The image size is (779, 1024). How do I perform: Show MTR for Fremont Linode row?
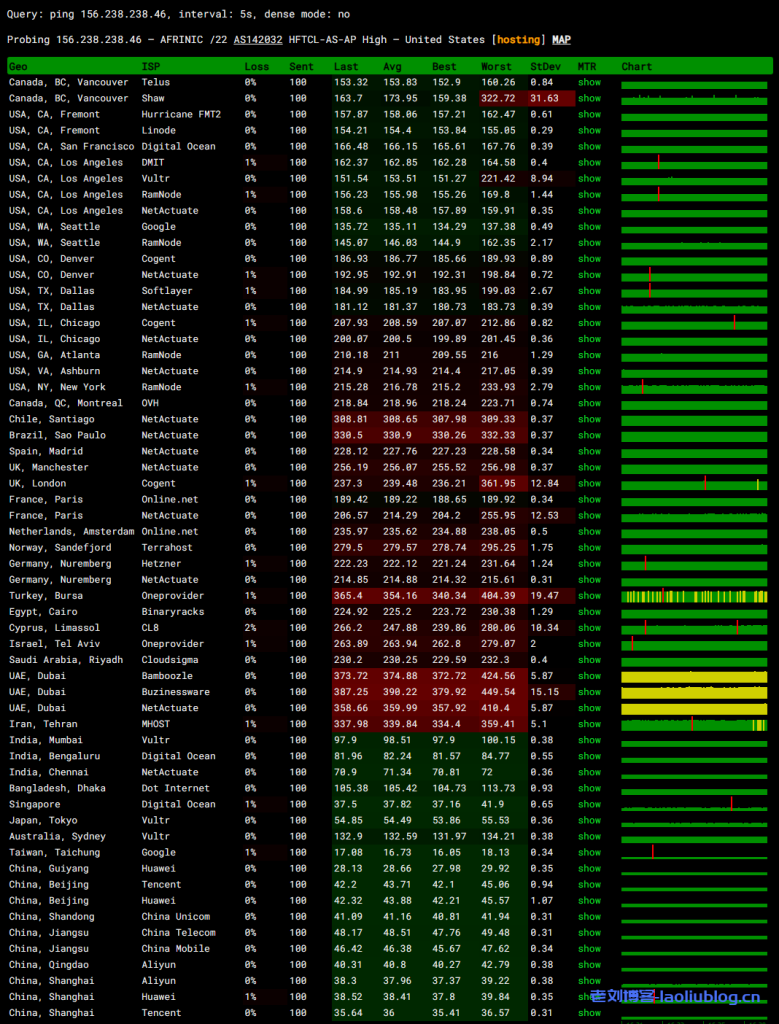[589, 131]
